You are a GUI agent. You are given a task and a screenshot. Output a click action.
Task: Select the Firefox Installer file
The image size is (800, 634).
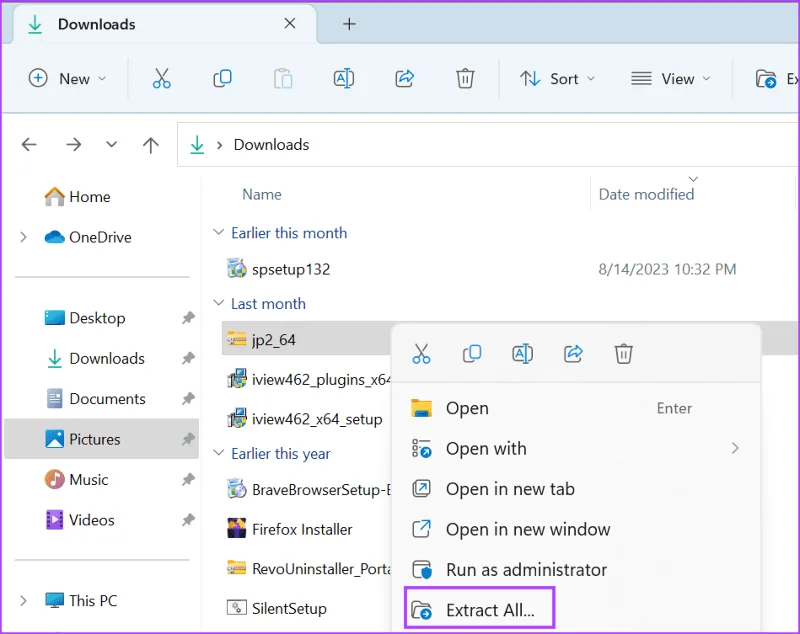289,529
